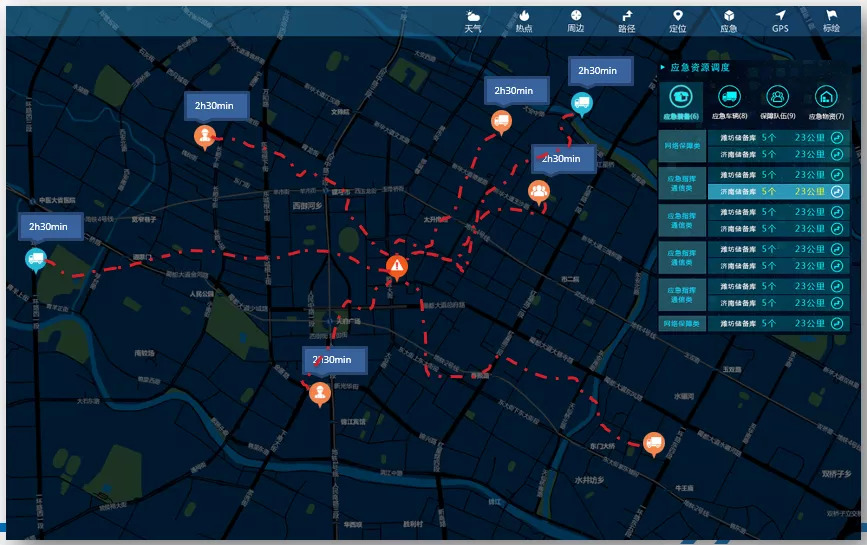Image resolution: width=867 pixels, height=545 pixels.
Task: Switch to the 保障队伍(9) tab
Action: [777, 103]
